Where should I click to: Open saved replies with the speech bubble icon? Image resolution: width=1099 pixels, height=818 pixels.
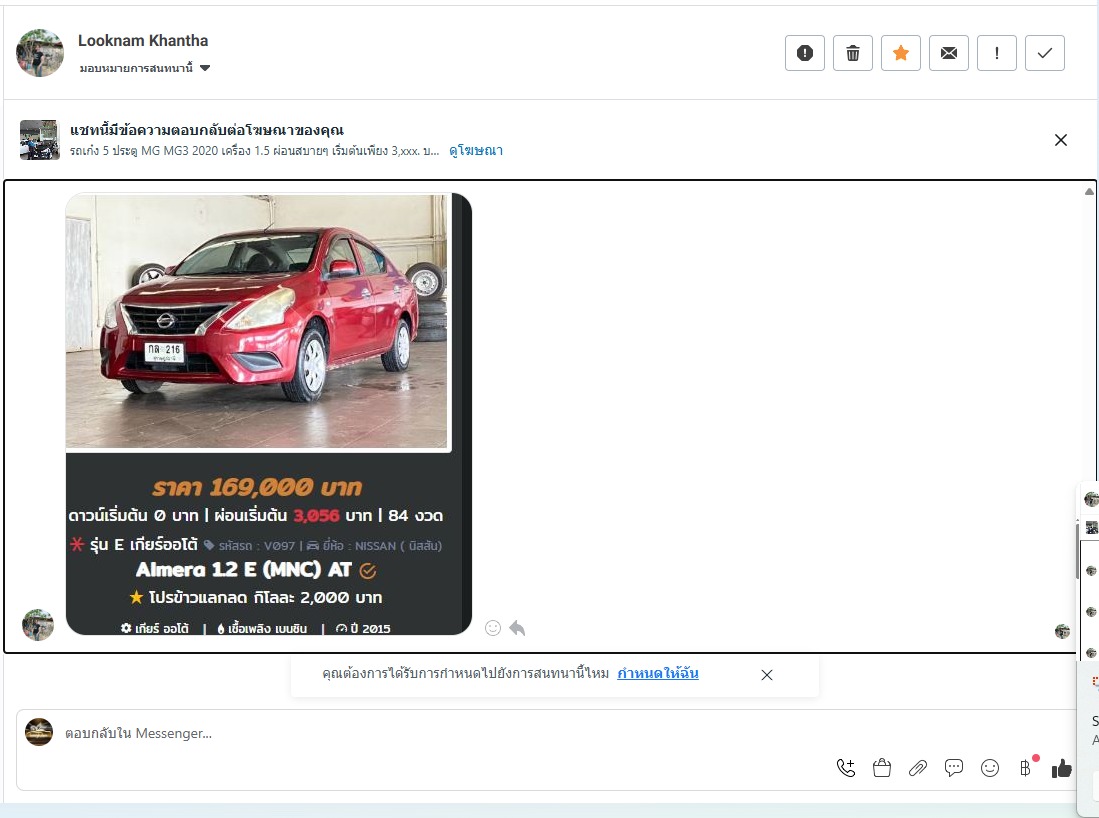tap(953, 768)
